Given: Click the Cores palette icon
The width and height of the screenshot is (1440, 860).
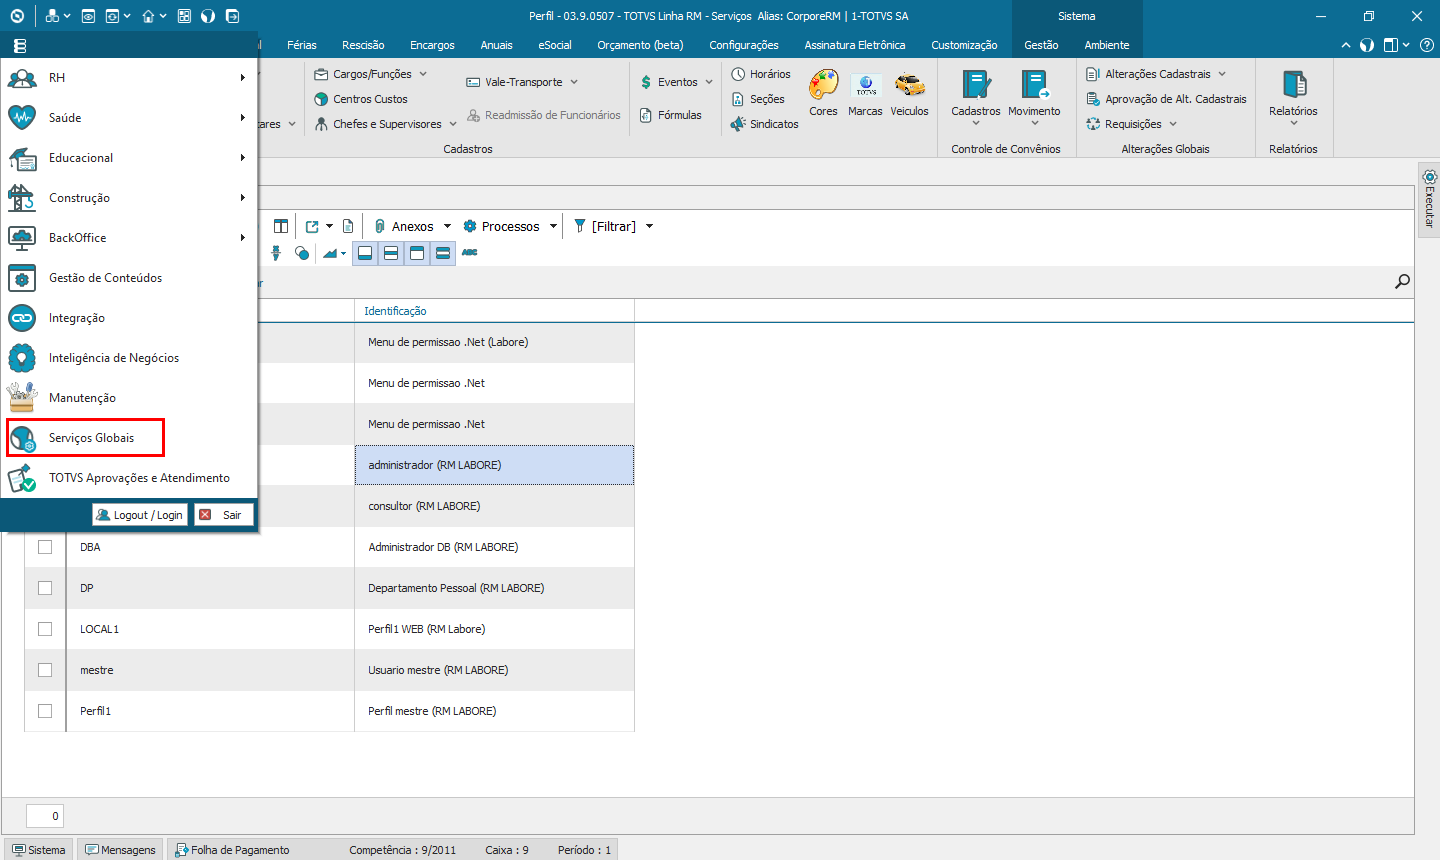Looking at the screenshot, I should (x=823, y=85).
